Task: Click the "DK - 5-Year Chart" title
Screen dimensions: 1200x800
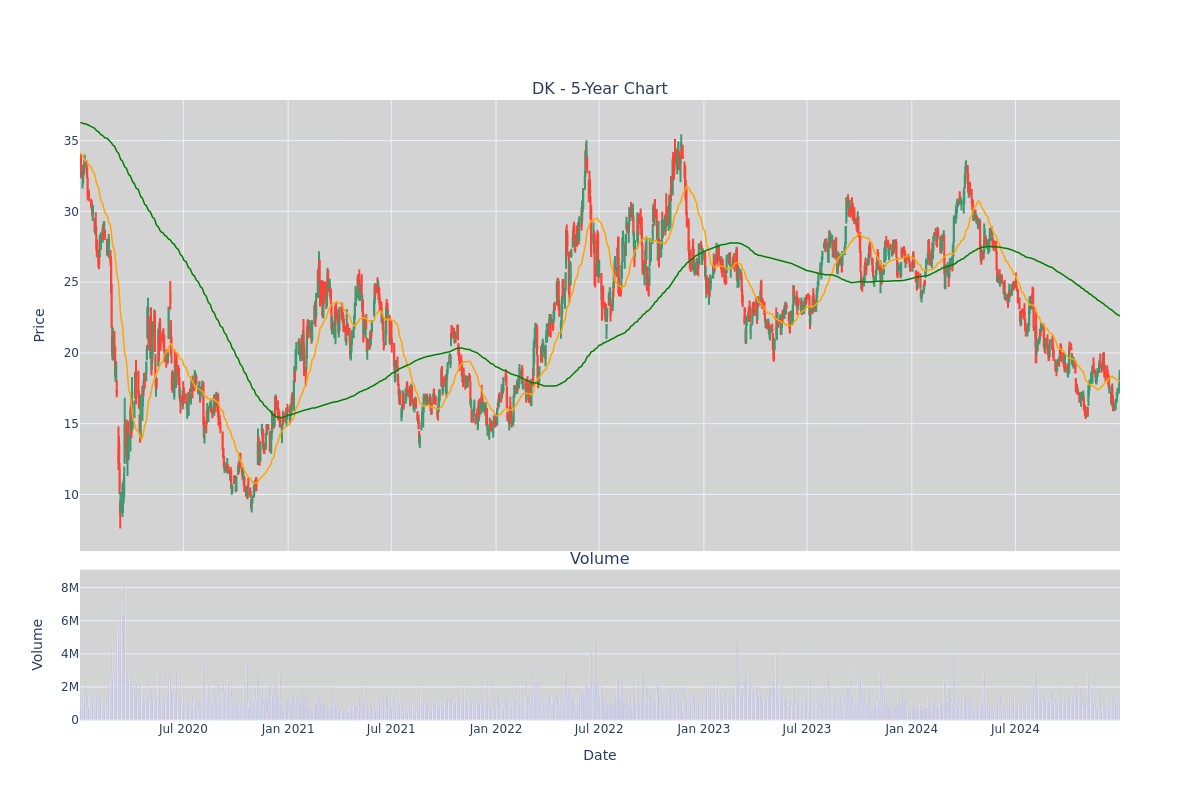Action: point(599,89)
